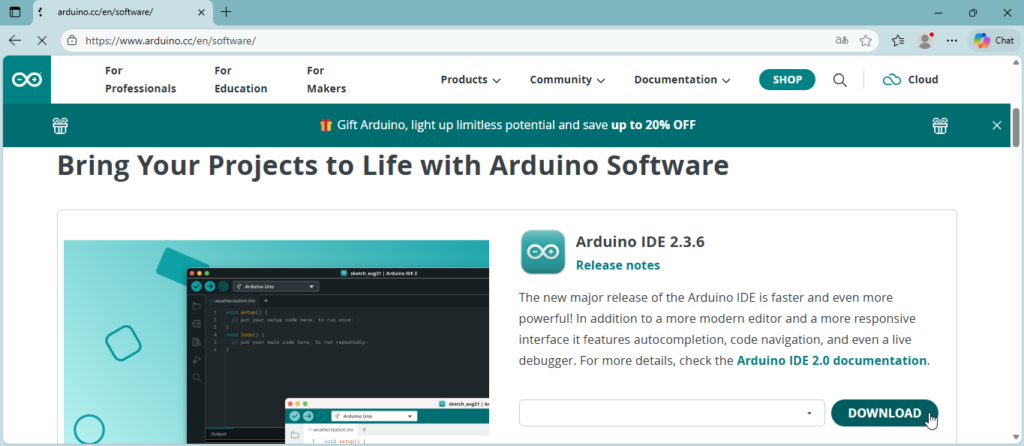1024x446 pixels.
Task: Restore down the browser window
Action: (973, 12)
